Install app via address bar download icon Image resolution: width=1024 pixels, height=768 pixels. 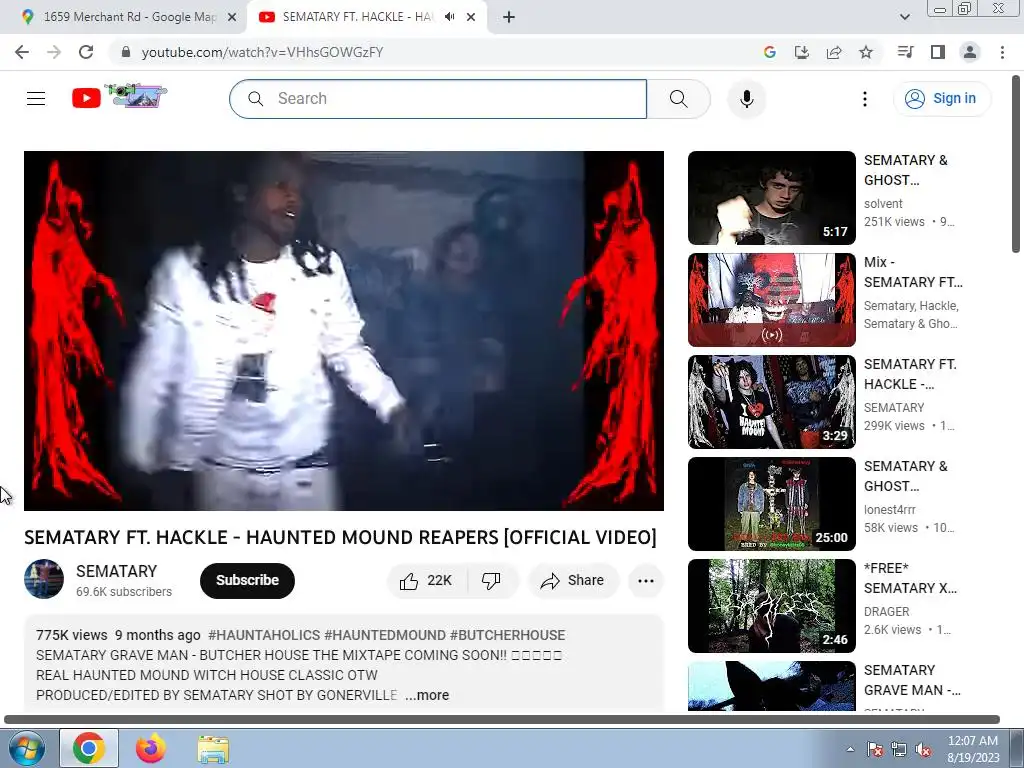point(801,52)
